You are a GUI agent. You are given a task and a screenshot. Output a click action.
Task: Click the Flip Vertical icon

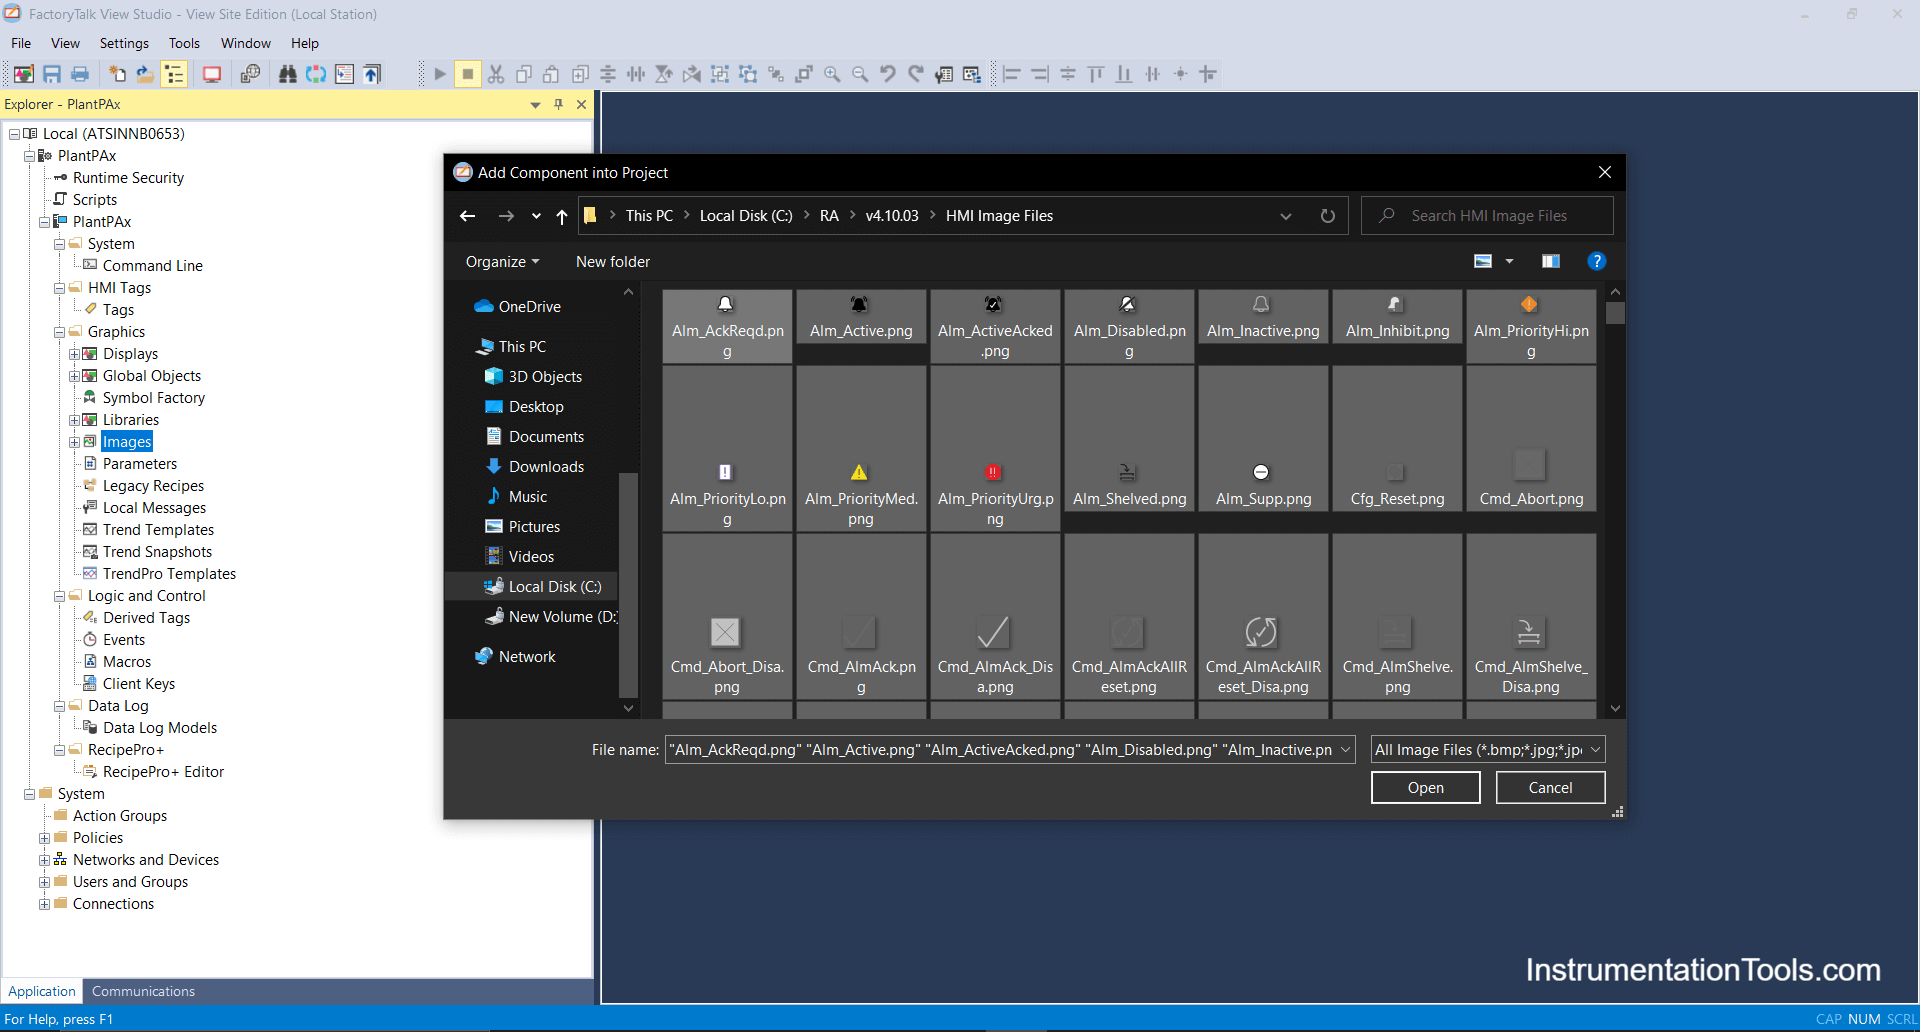pyautogui.click(x=664, y=74)
